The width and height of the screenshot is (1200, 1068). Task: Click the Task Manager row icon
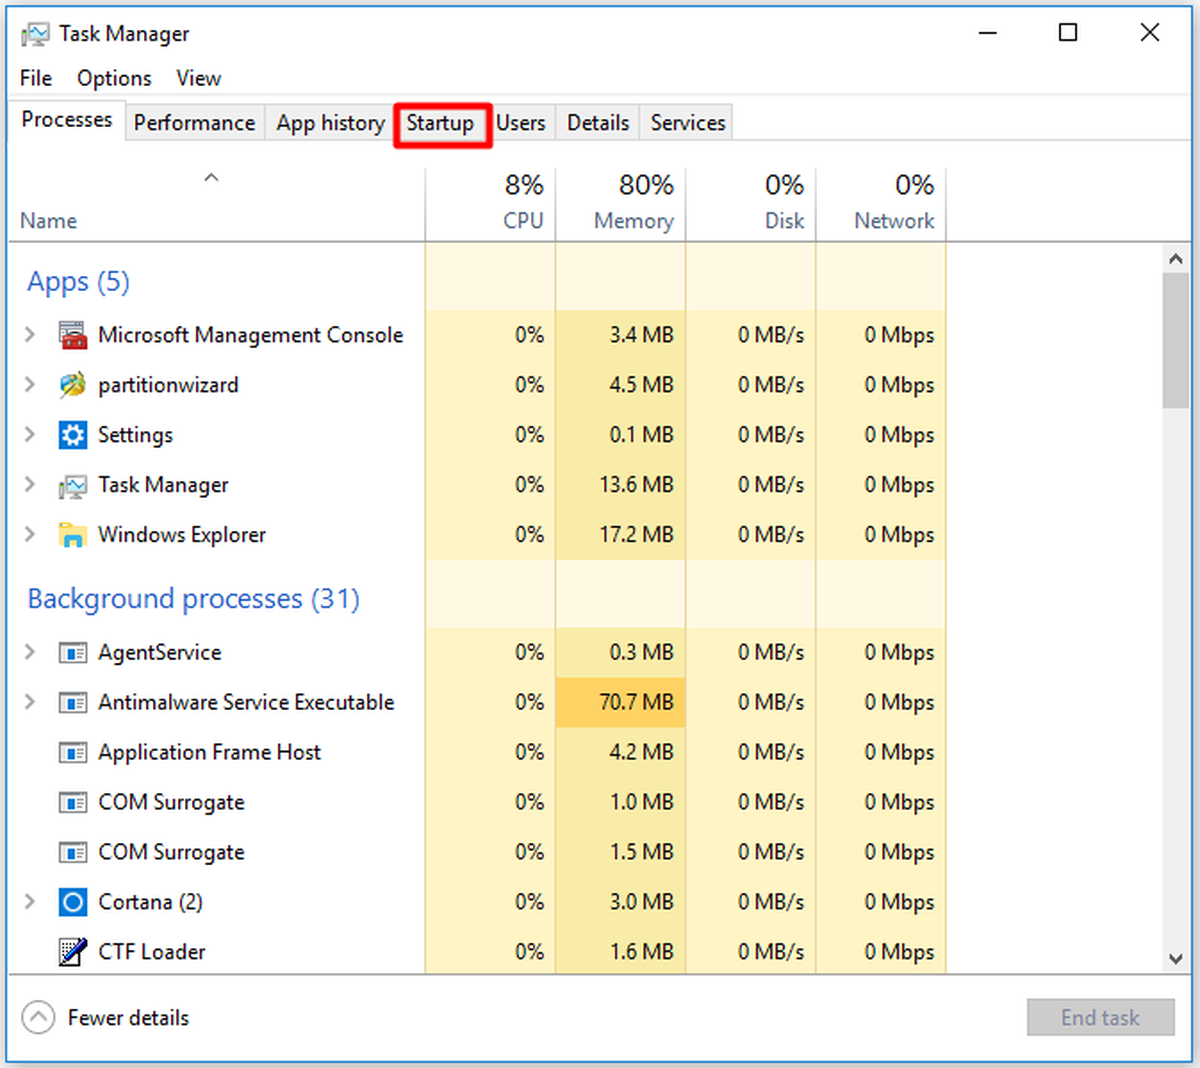tap(73, 486)
